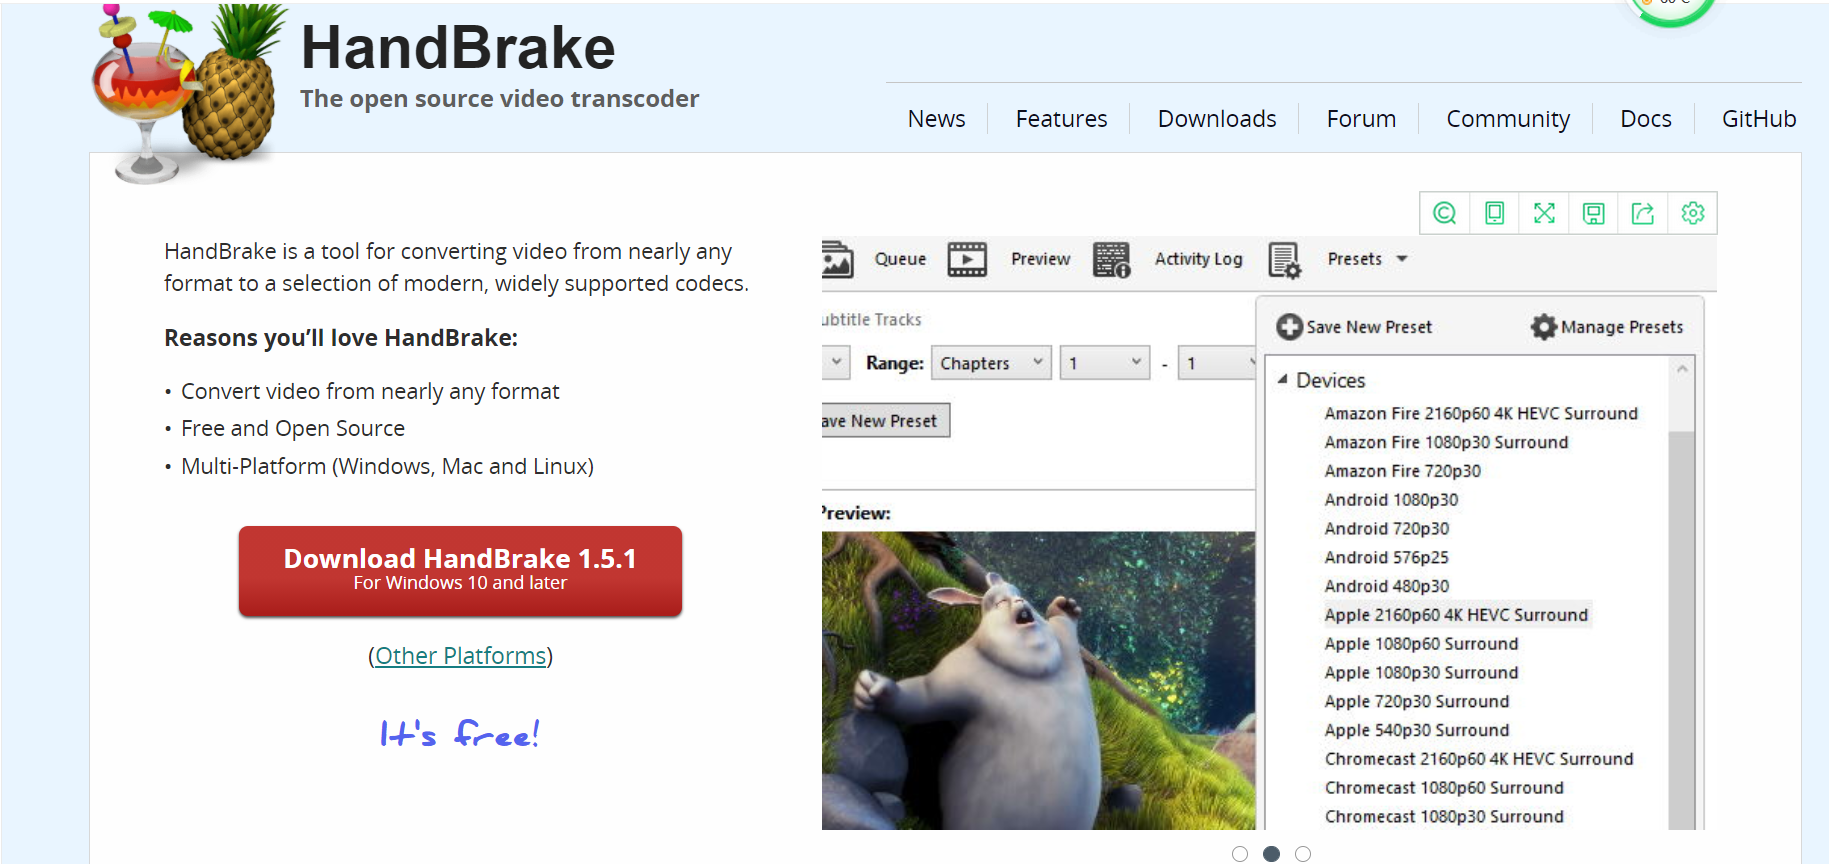Click the green share arrow icon

coord(1643,213)
